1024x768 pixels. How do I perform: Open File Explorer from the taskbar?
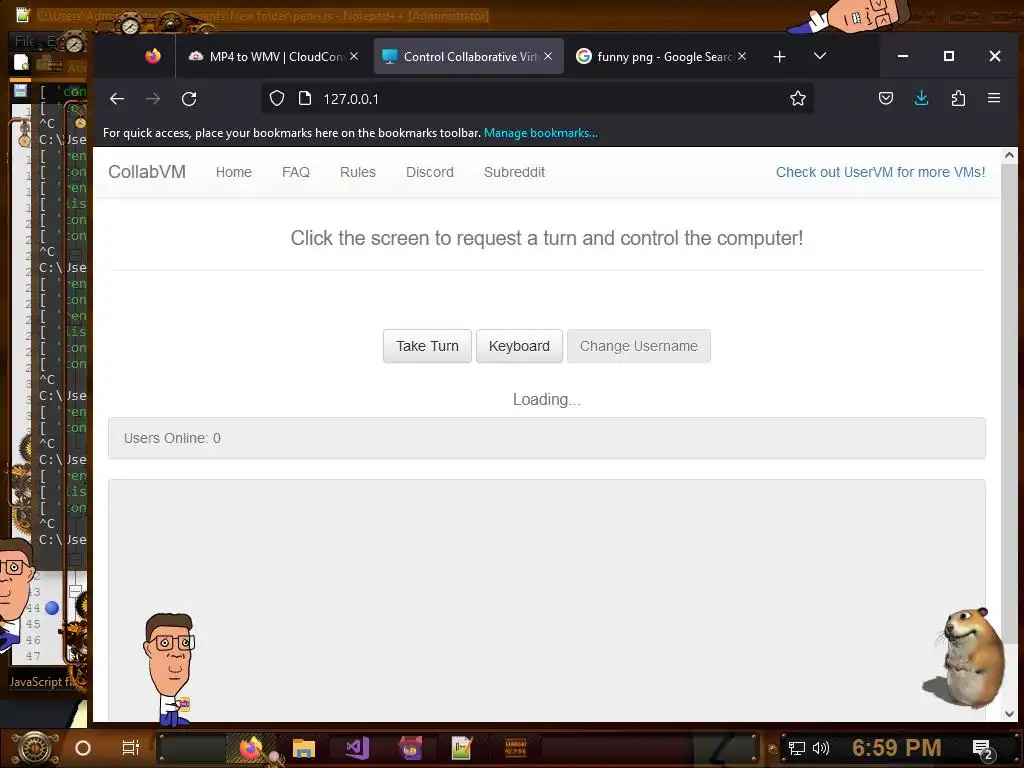[304, 748]
